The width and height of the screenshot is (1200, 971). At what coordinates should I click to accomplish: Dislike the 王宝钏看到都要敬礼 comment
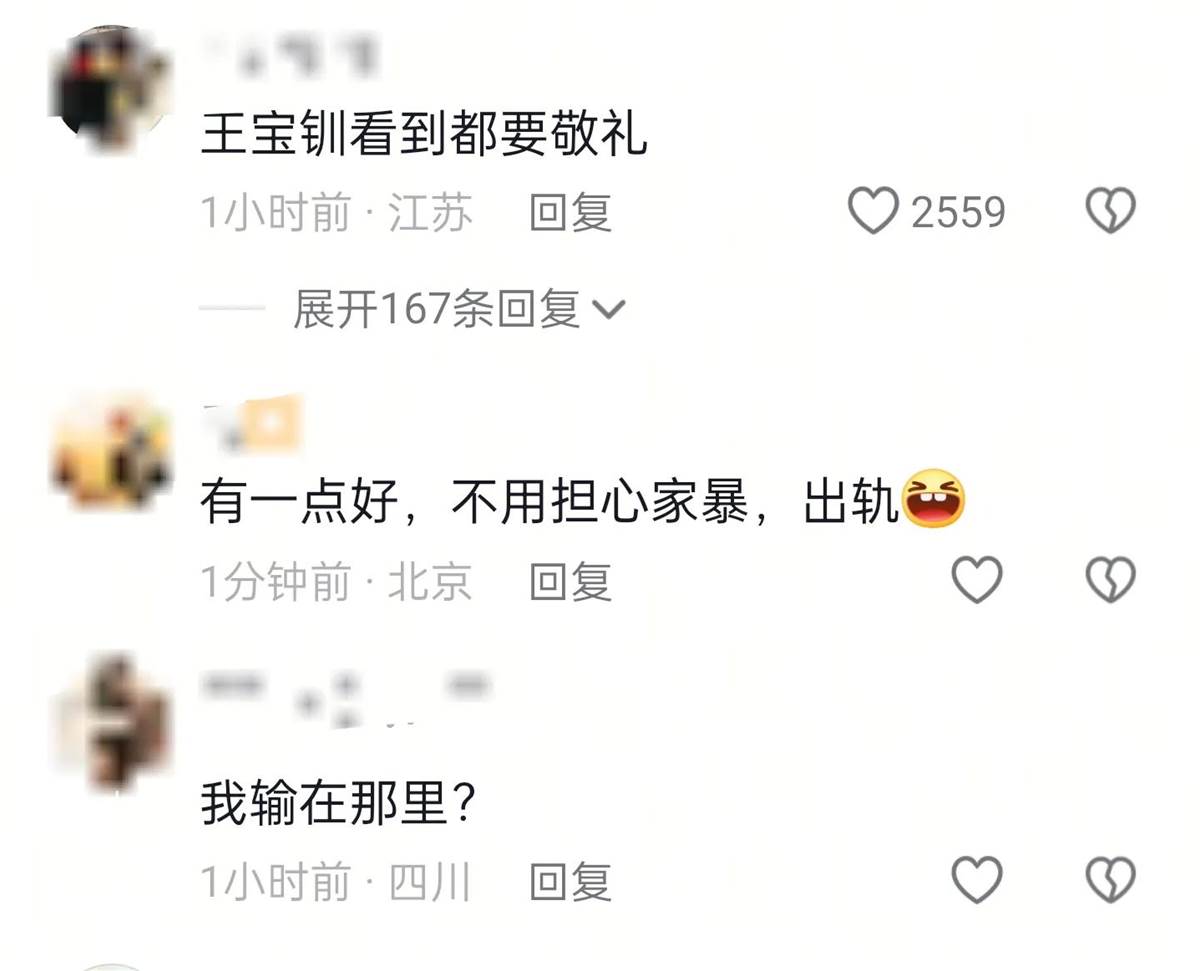[1111, 212]
